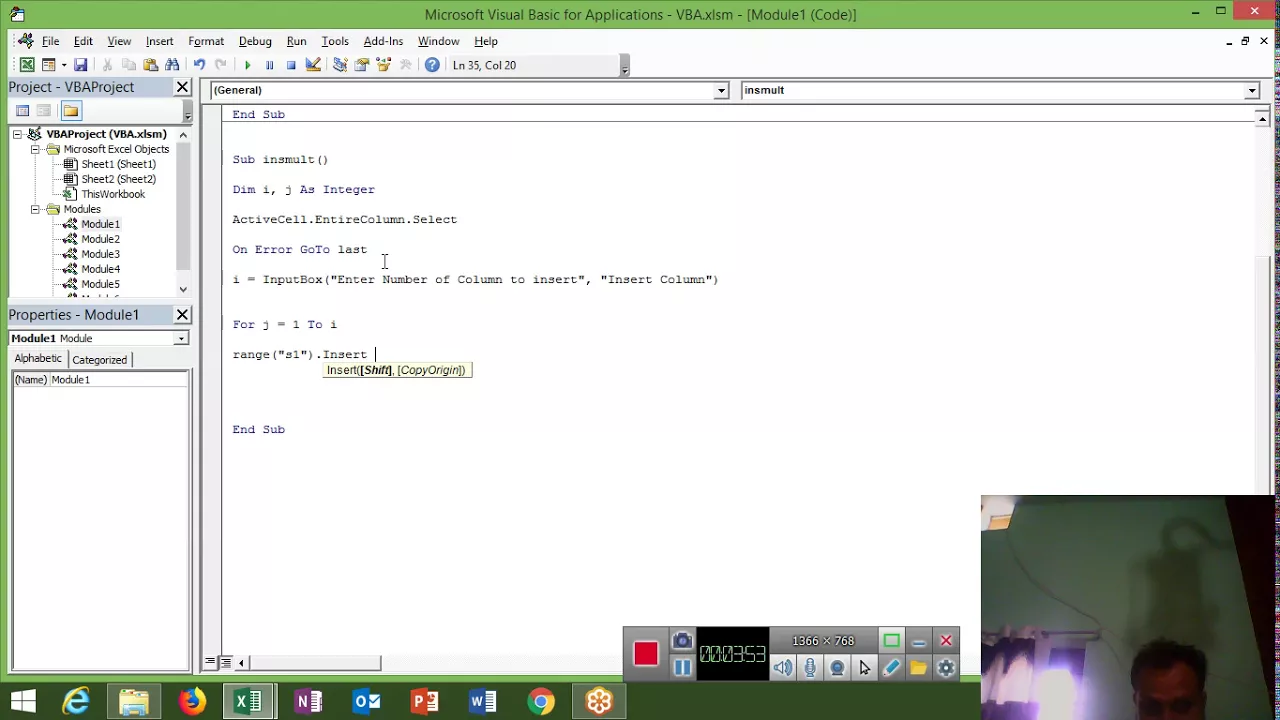This screenshot has width=1280, height=720.
Task: Open the Insert menu
Action: pyautogui.click(x=159, y=41)
